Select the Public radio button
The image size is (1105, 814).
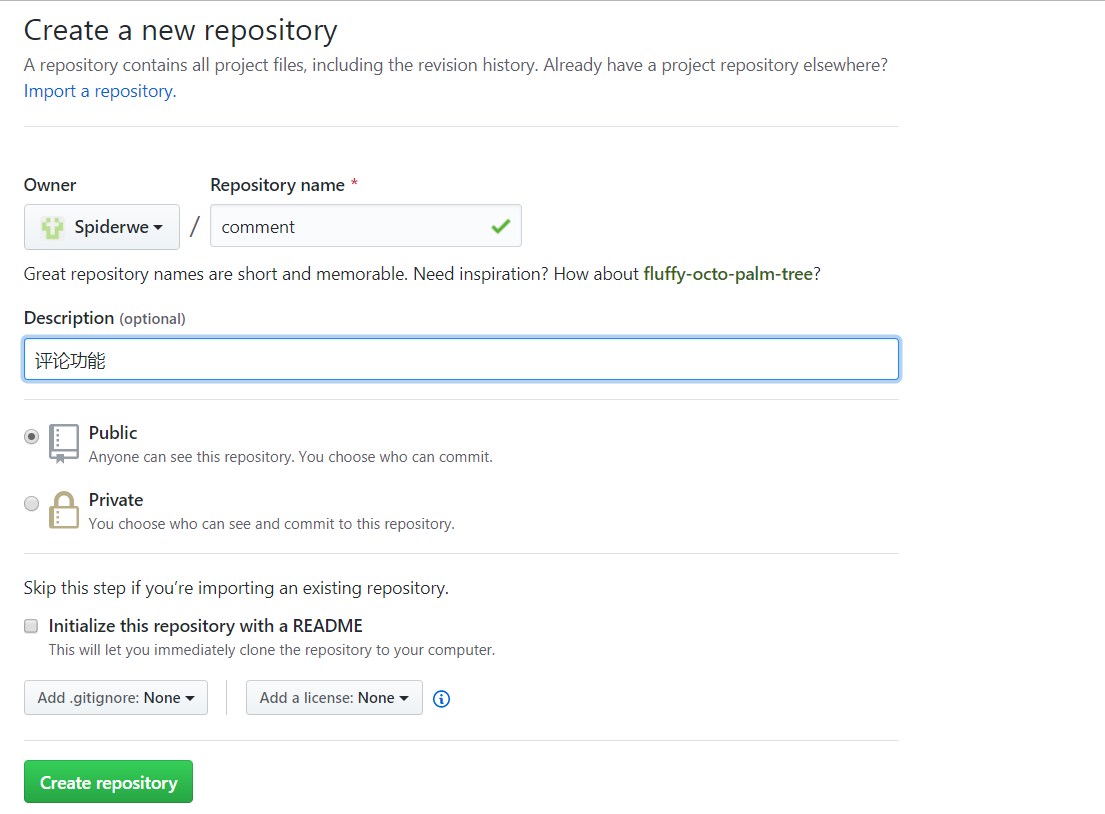click(x=31, y=436)
